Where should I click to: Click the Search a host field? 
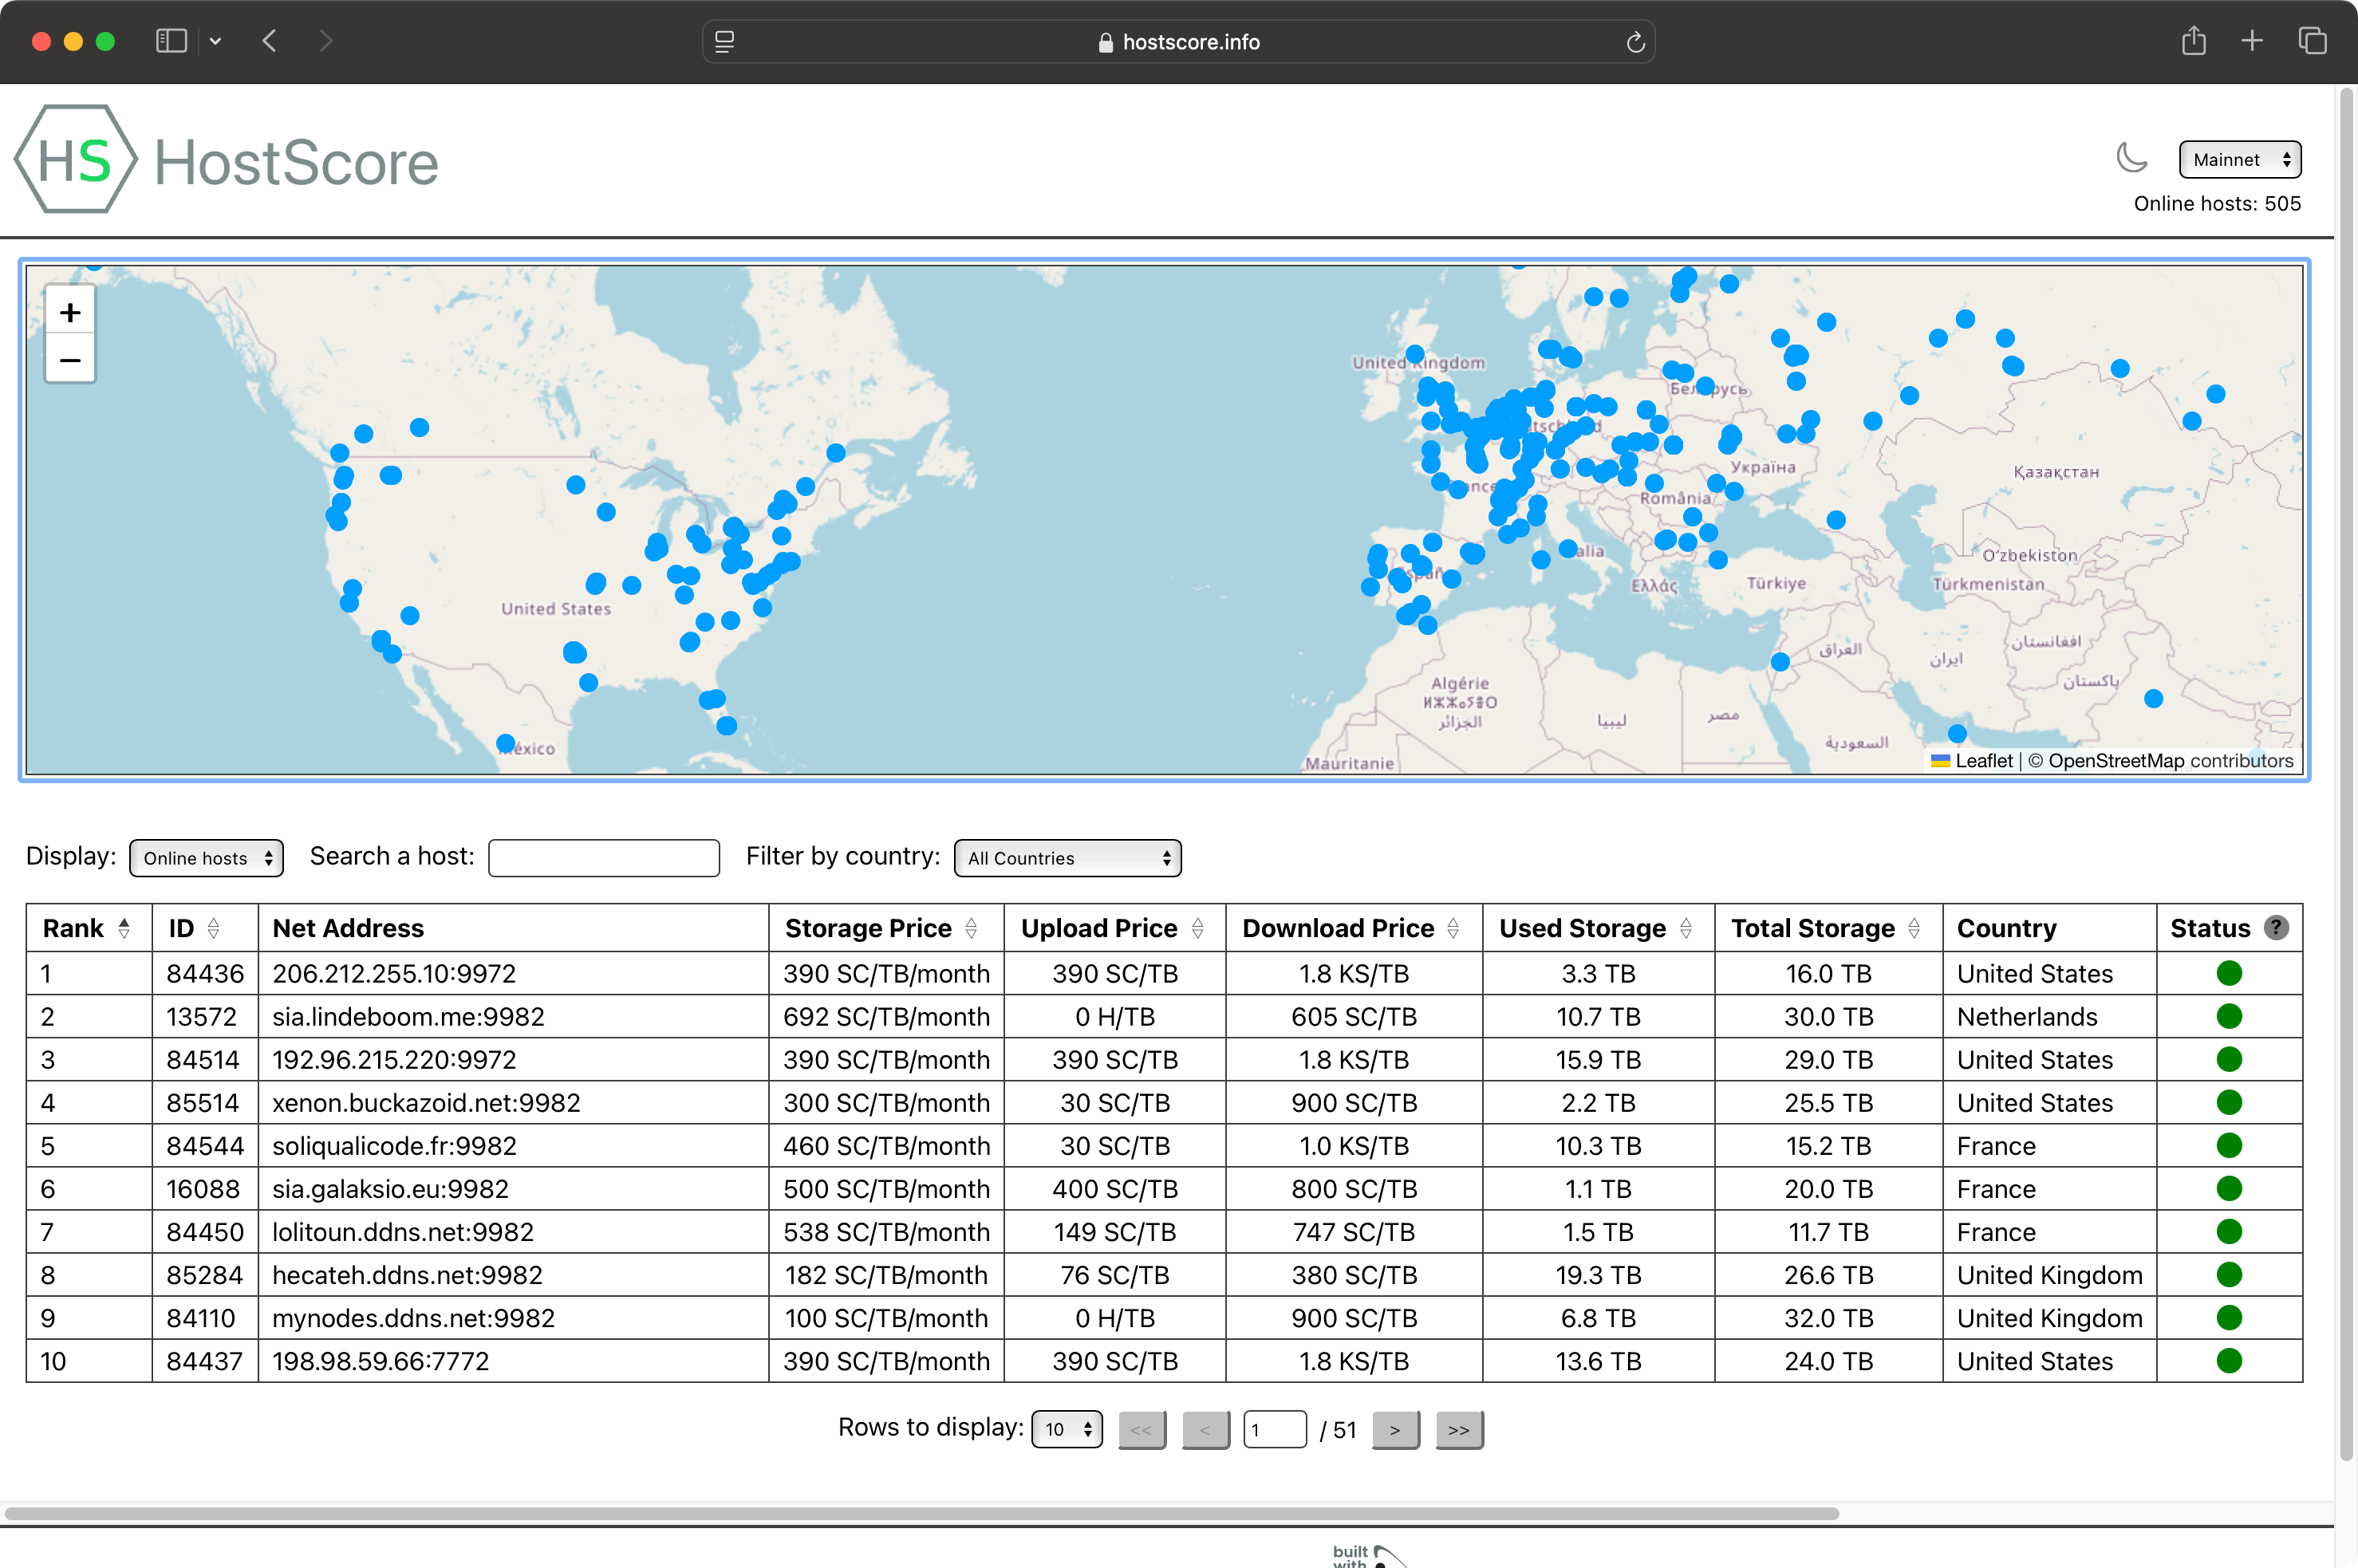coord(603,858)
